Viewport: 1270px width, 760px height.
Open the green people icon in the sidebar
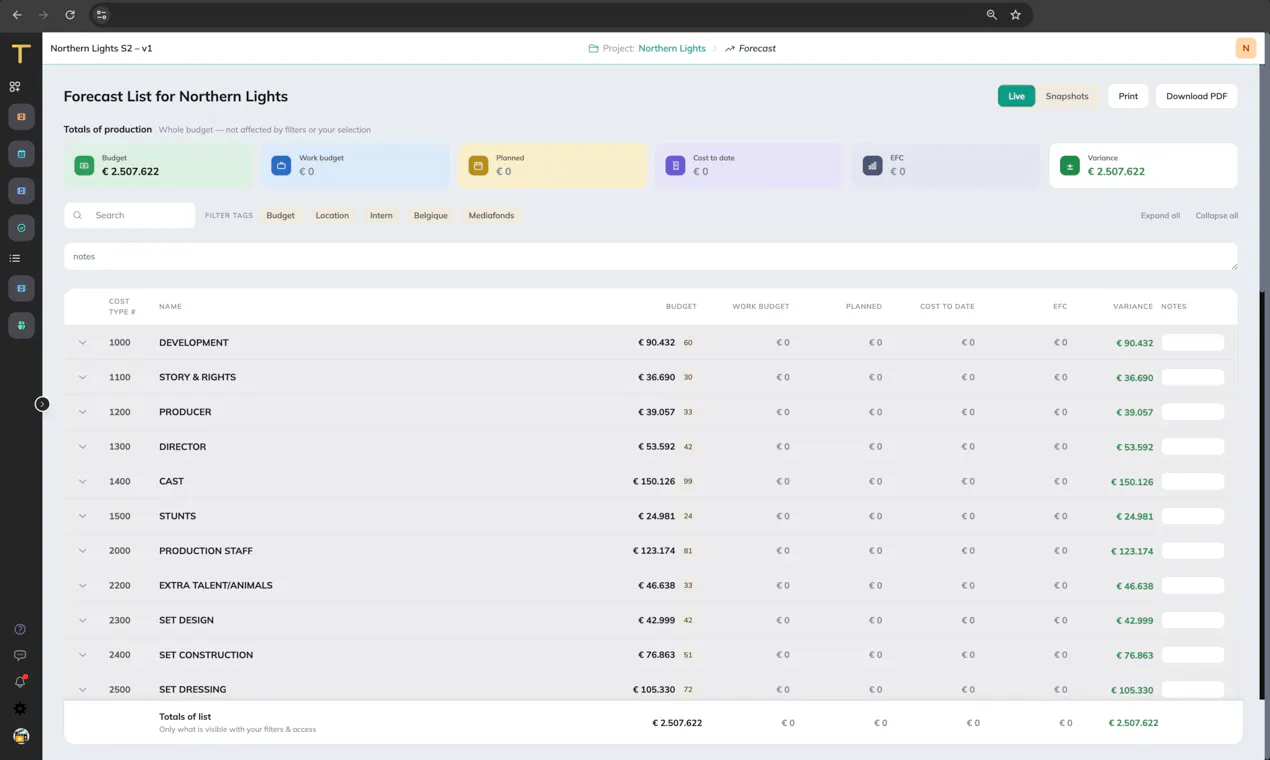coord(21,325)
